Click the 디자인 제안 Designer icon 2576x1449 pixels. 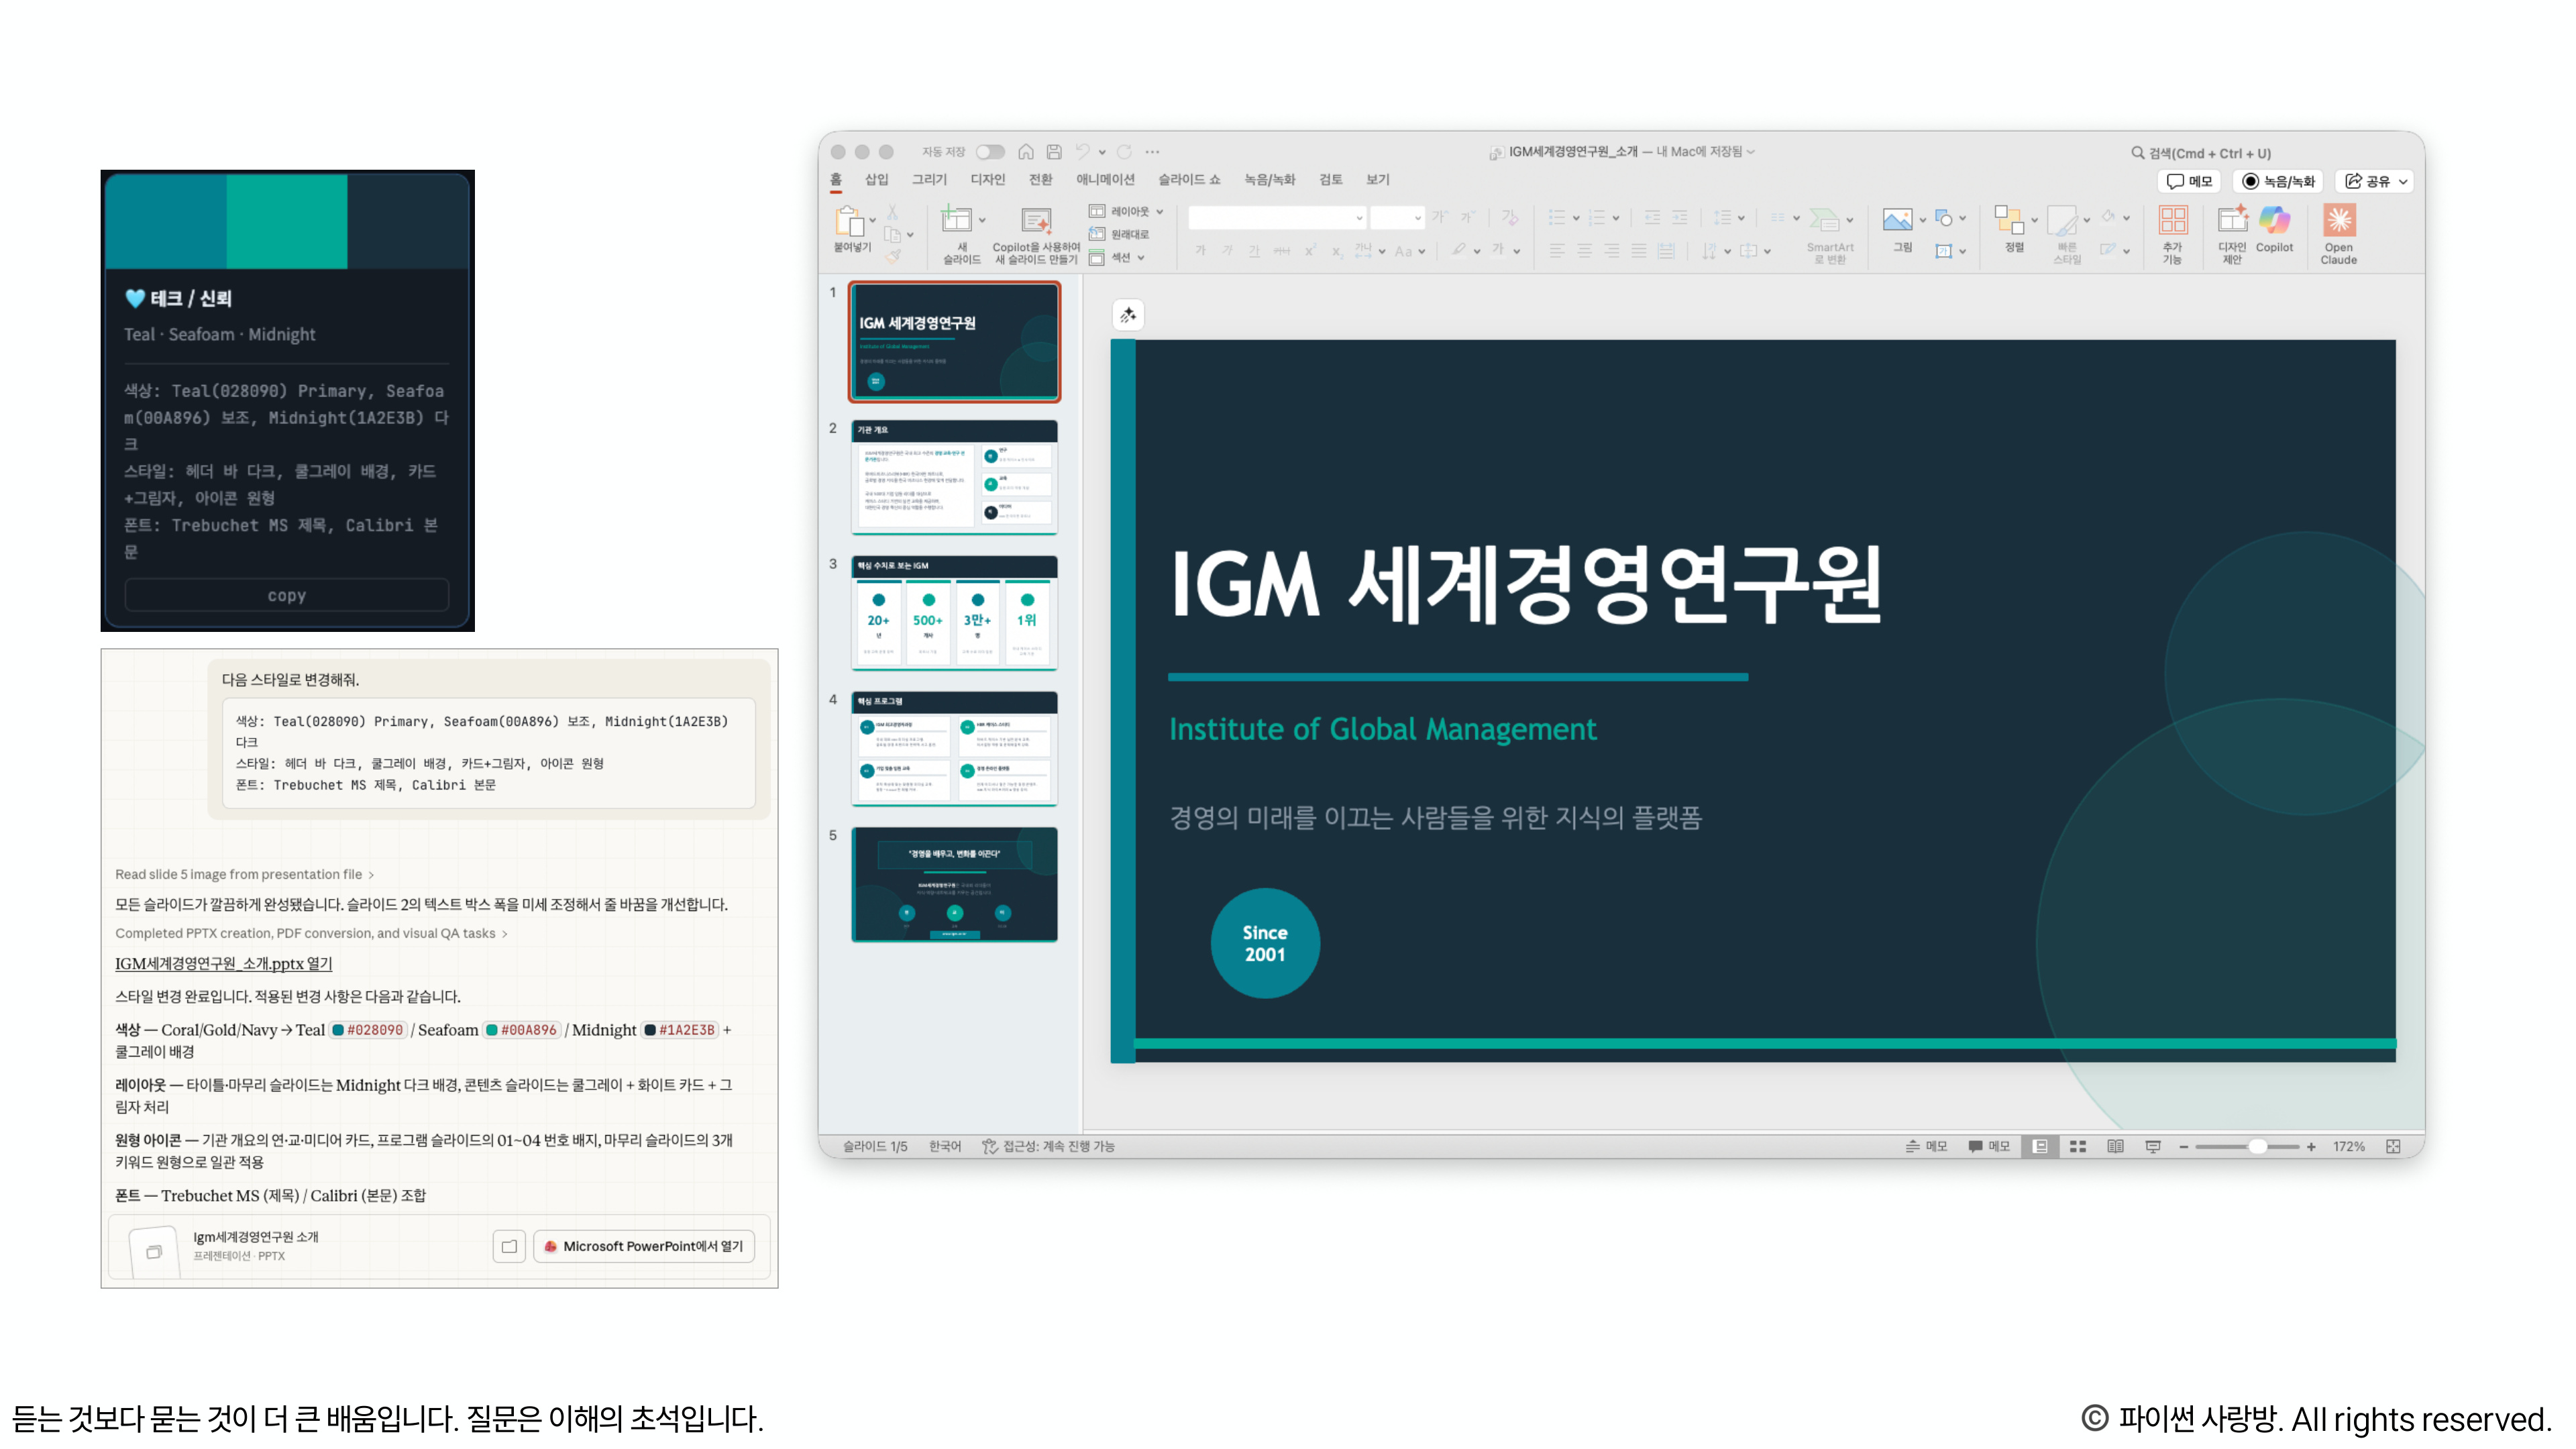(2232, 221)
